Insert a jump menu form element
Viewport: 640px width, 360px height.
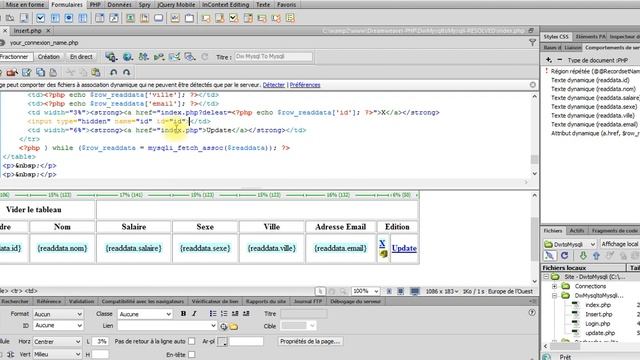click(x=114, y=18)
